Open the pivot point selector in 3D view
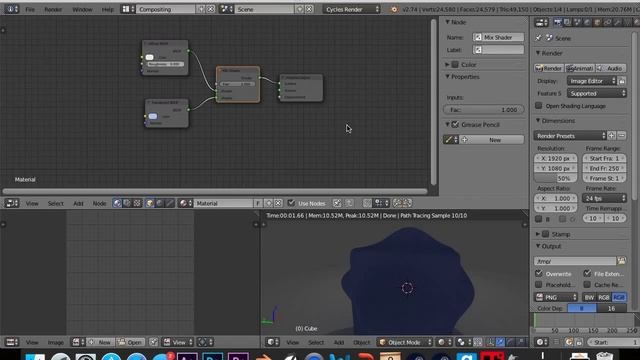Screen dimensions: 640x360 (463, 342)
